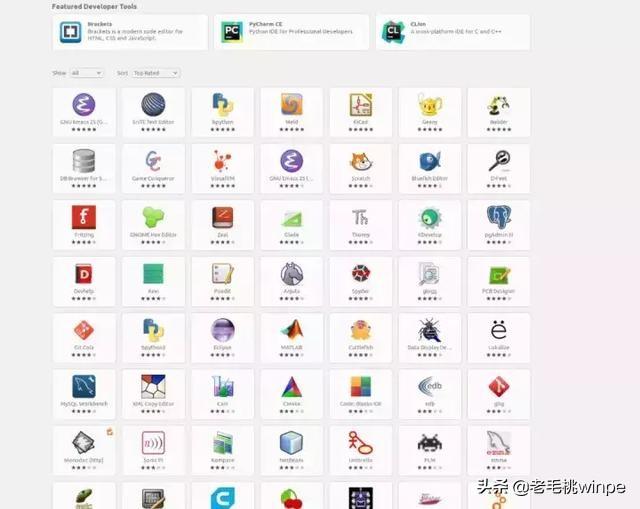640x509 pixels.
Task: Open the Git Cola app tile
Action: pos(84,338)
